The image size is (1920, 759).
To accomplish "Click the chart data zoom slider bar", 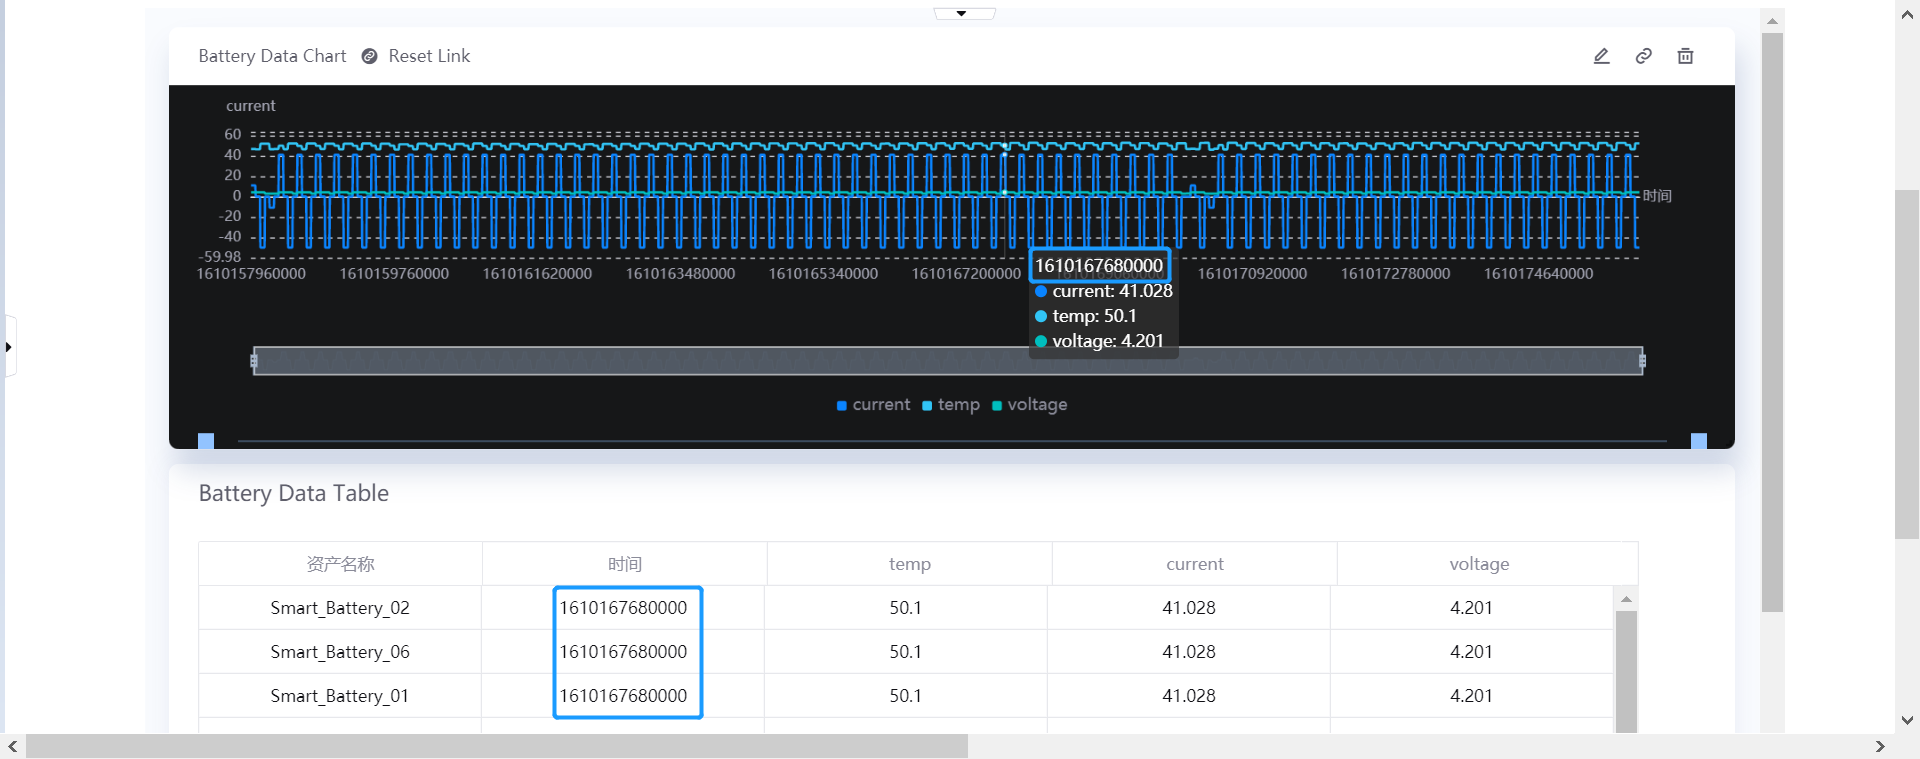I will (x=948, y=361).
